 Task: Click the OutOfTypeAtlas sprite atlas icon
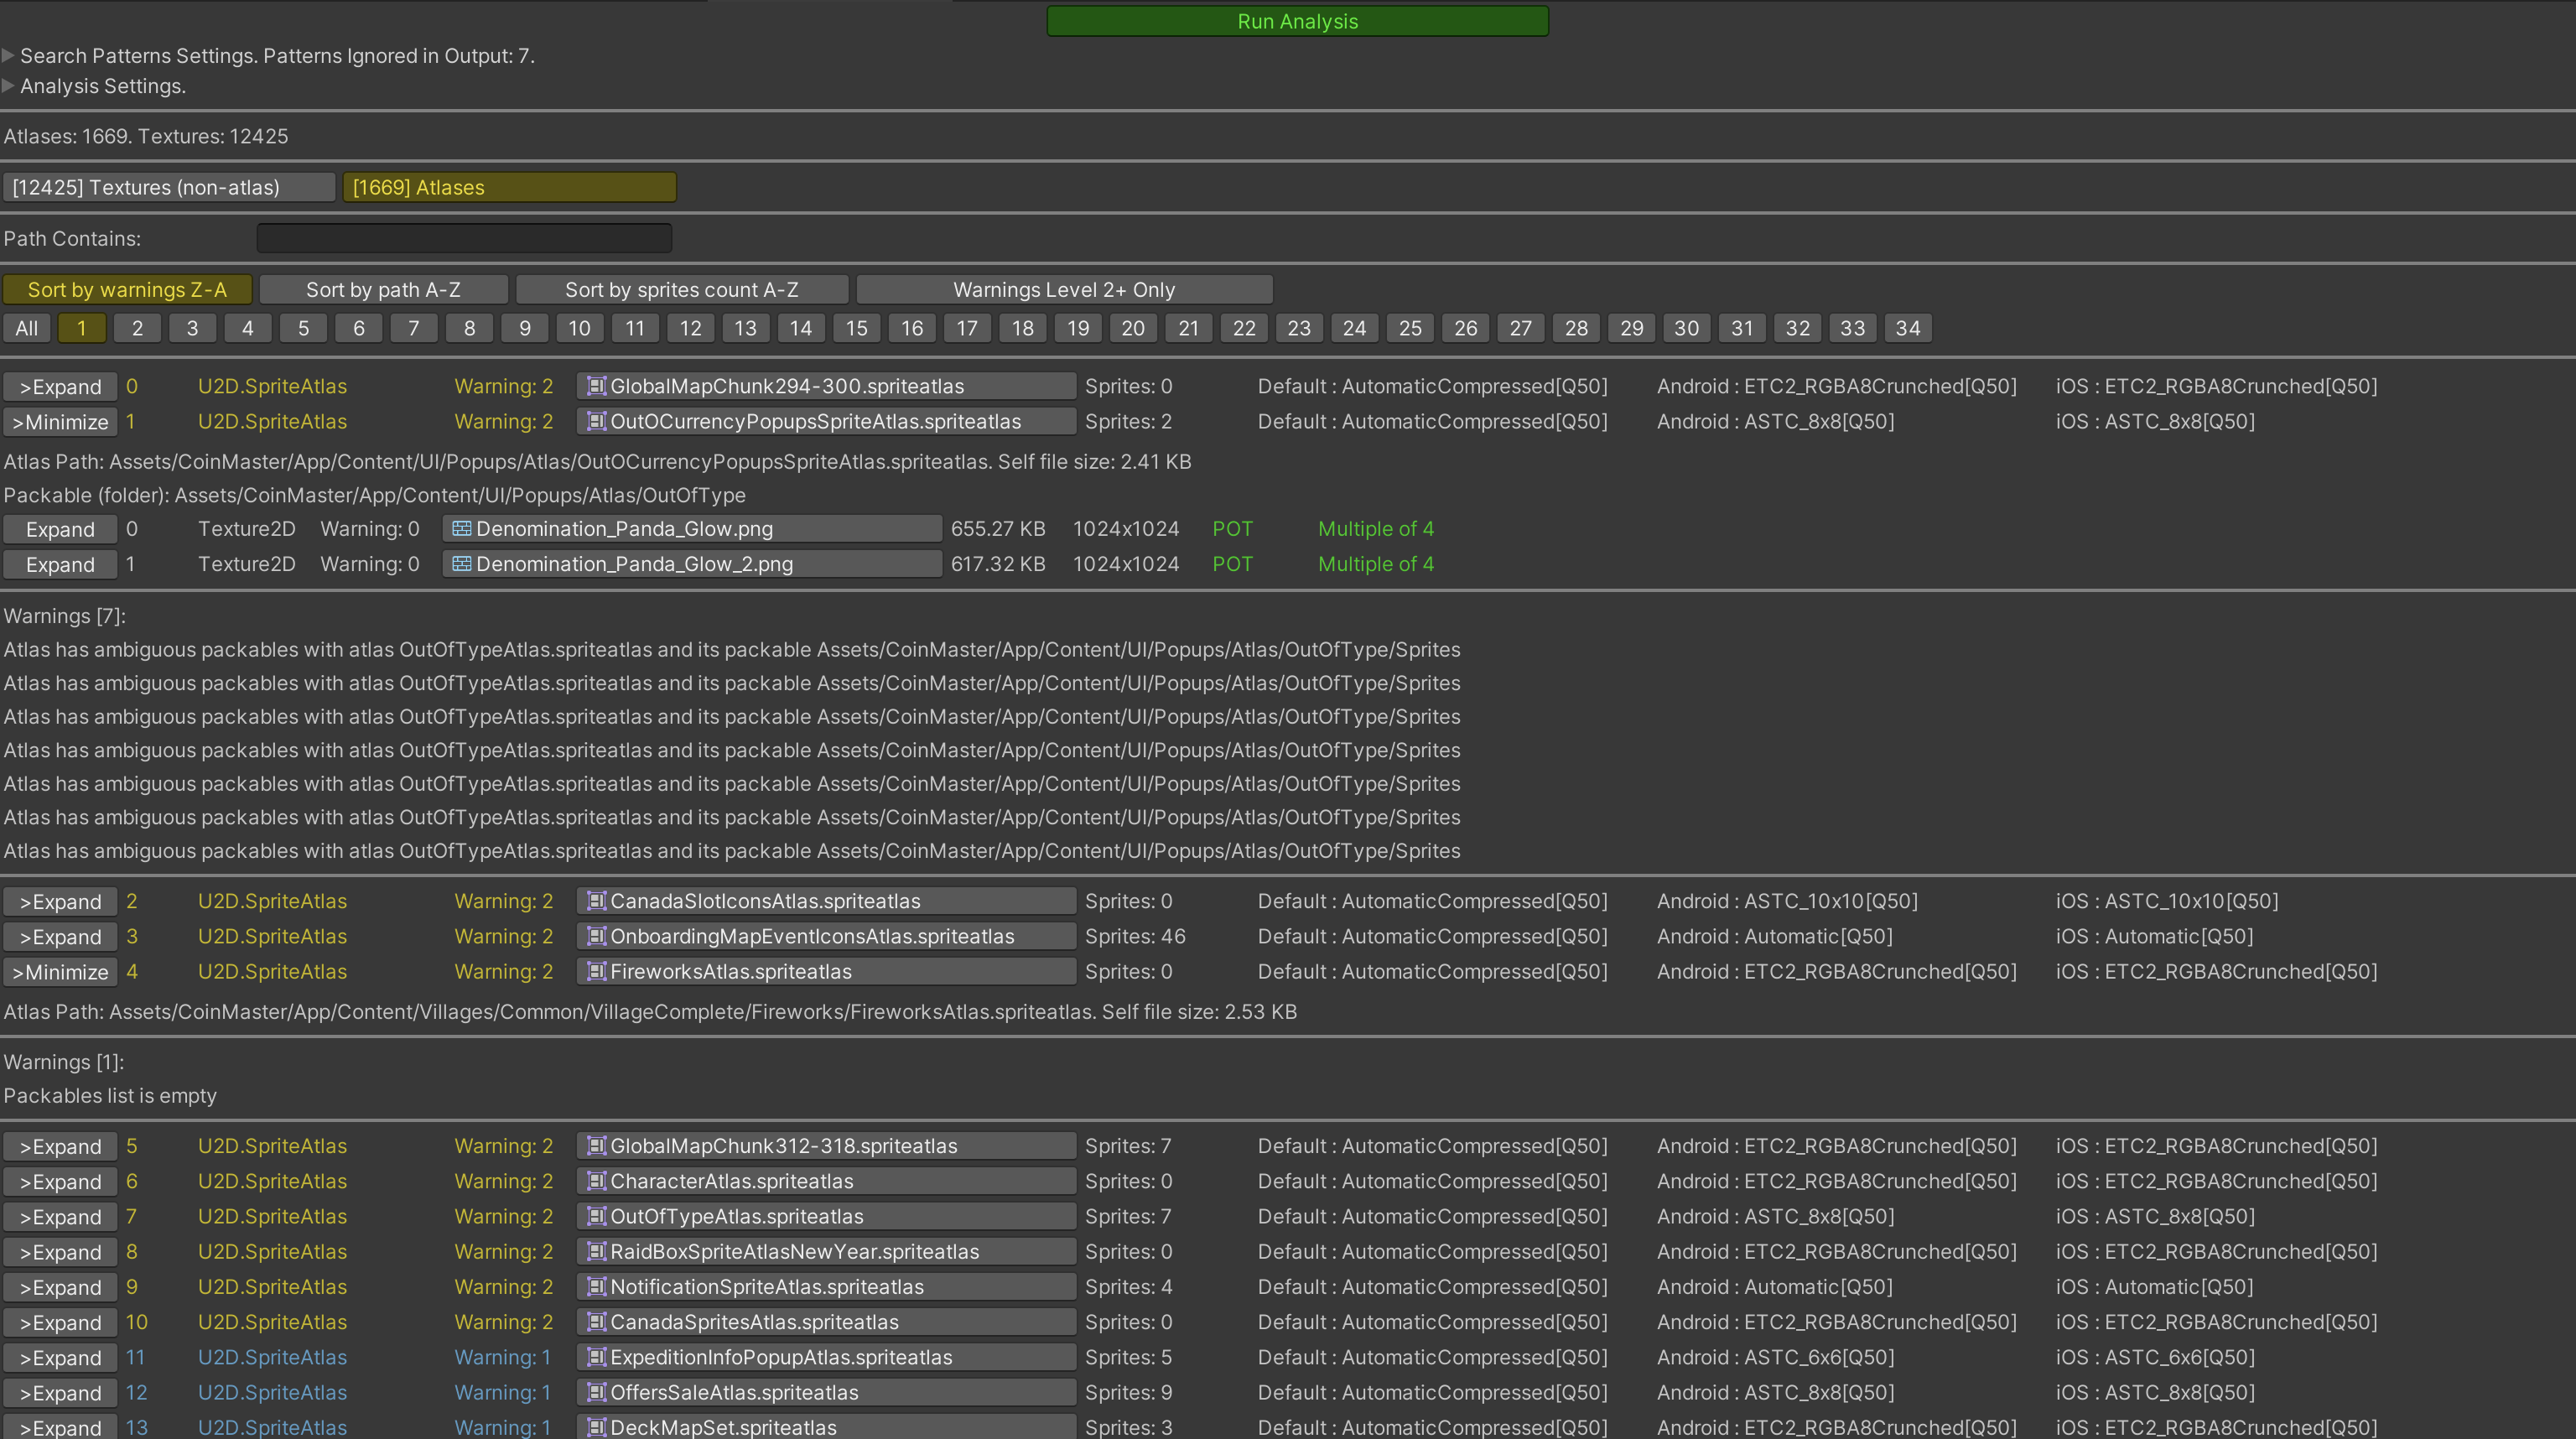(x=596, y=1217)
